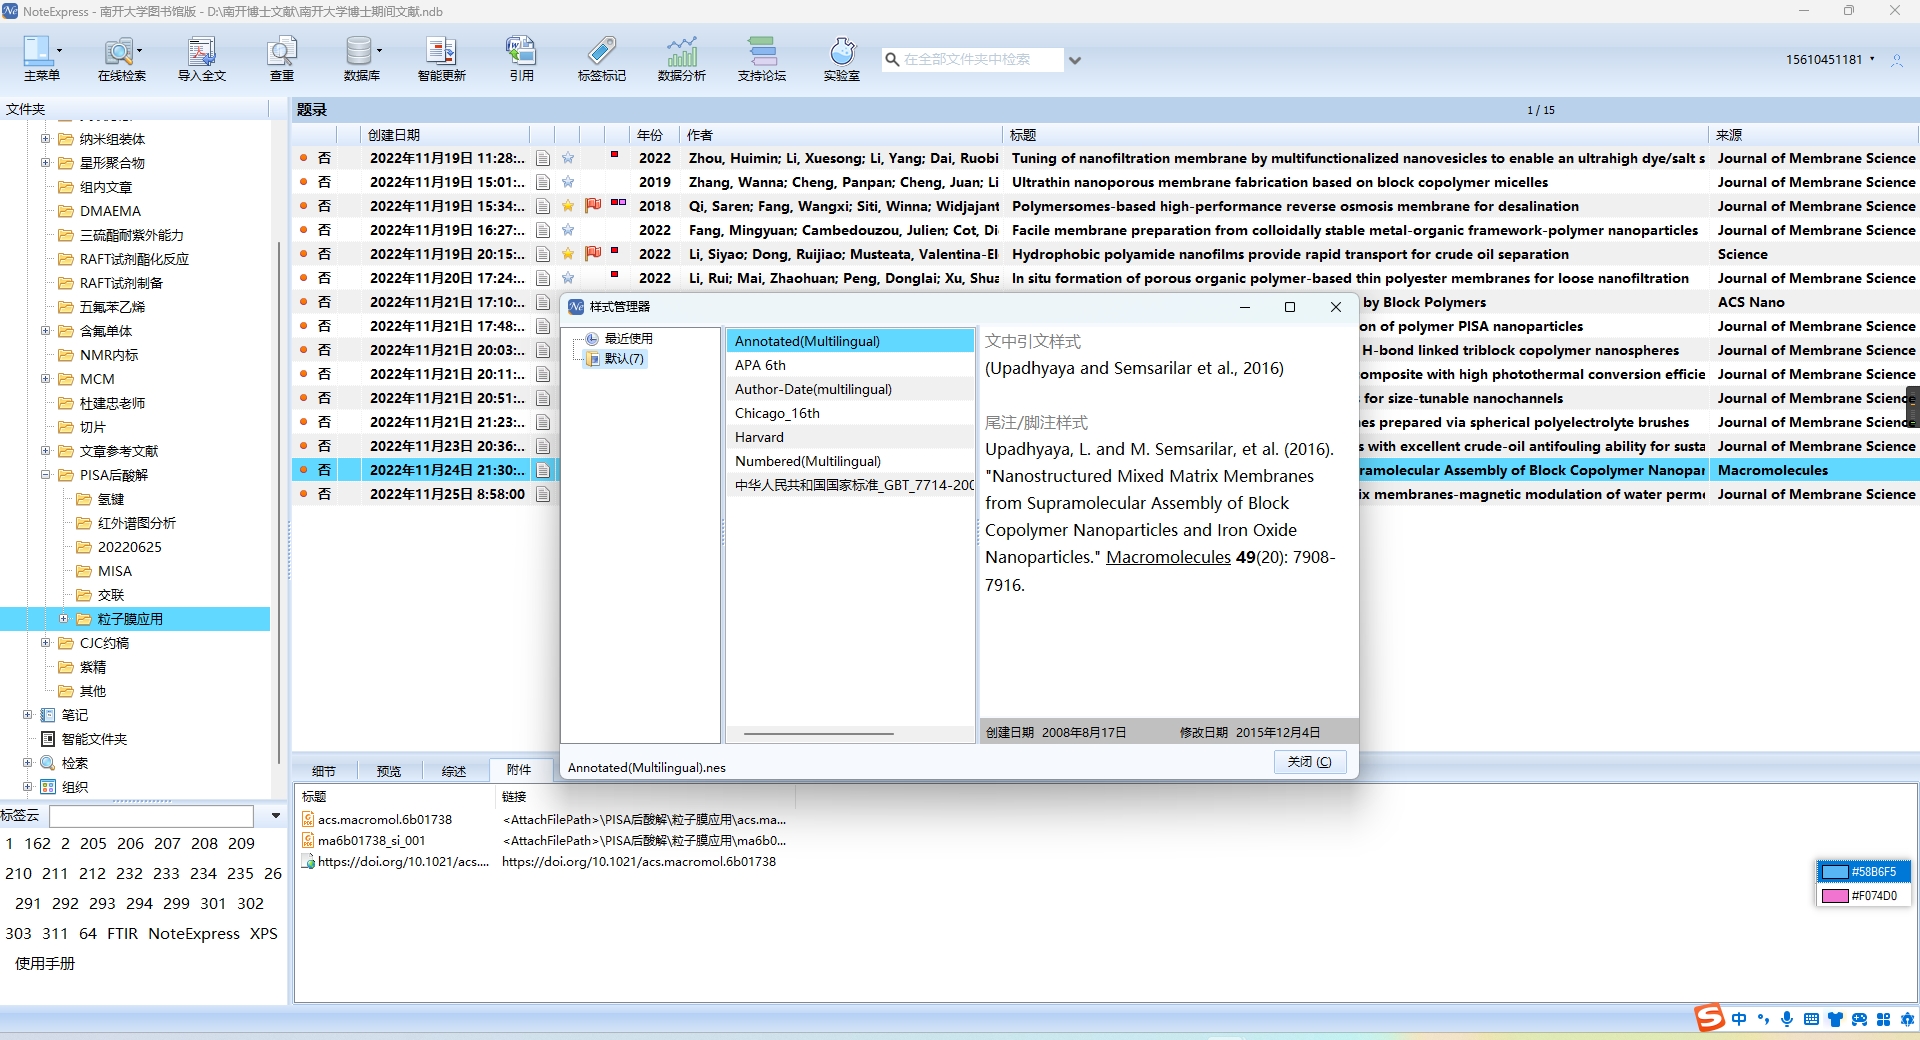This screenshot has width=1920, height=1040.
Task: Toggle star for the Zhou, Huimin record
Action: tap(568, 158)
